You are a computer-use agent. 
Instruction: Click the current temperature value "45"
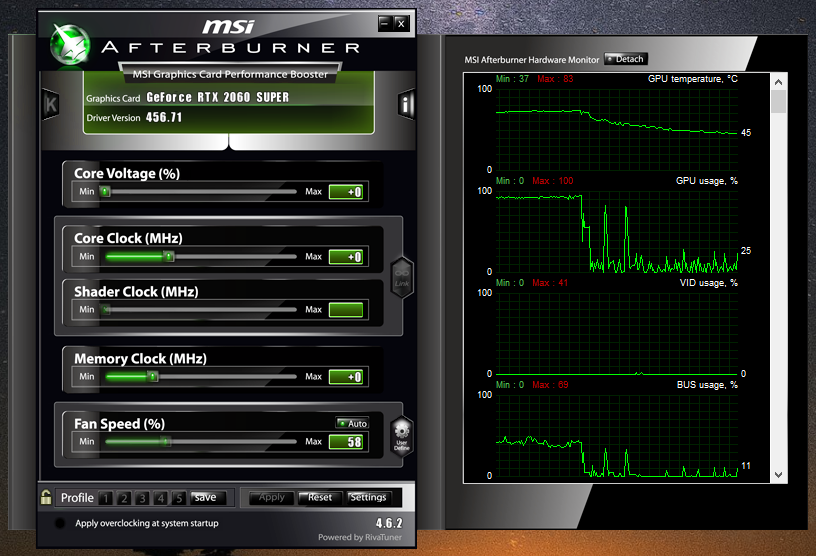pos(746,133)
